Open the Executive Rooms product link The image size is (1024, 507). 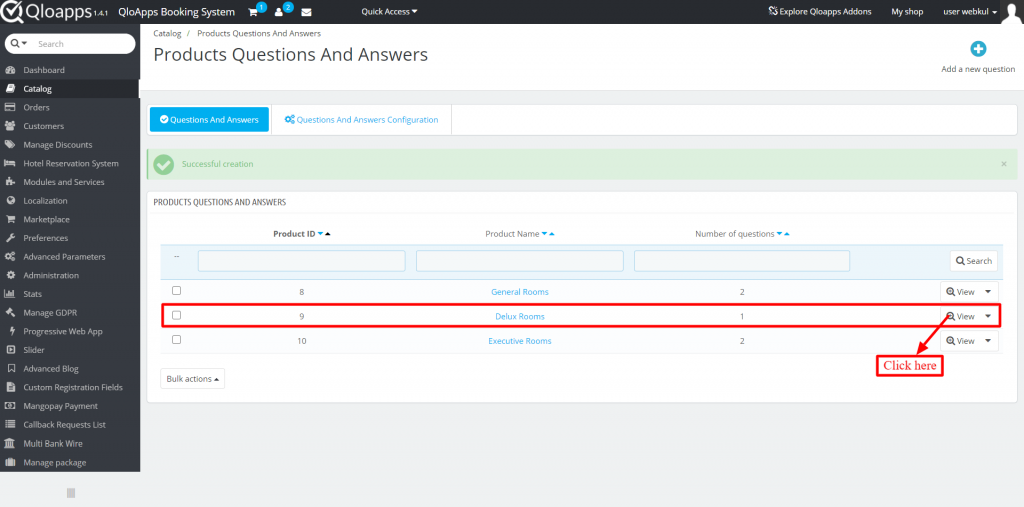(520, 341)
